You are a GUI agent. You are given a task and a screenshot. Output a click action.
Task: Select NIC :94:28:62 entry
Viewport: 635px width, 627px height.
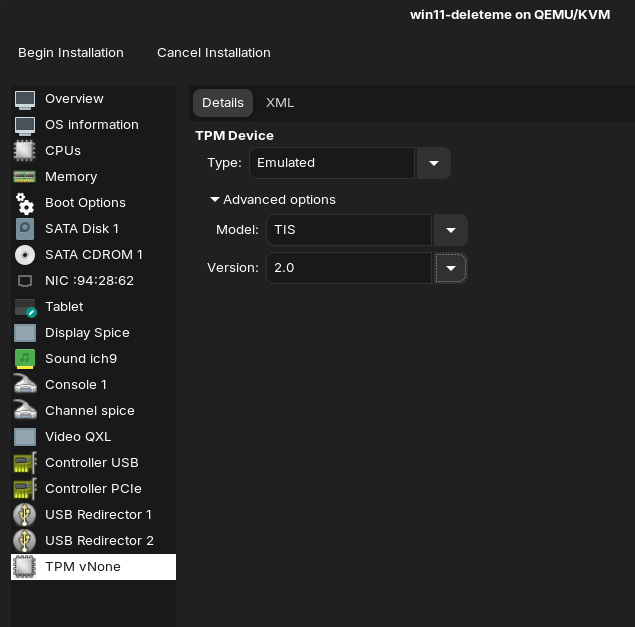point(94,281)
